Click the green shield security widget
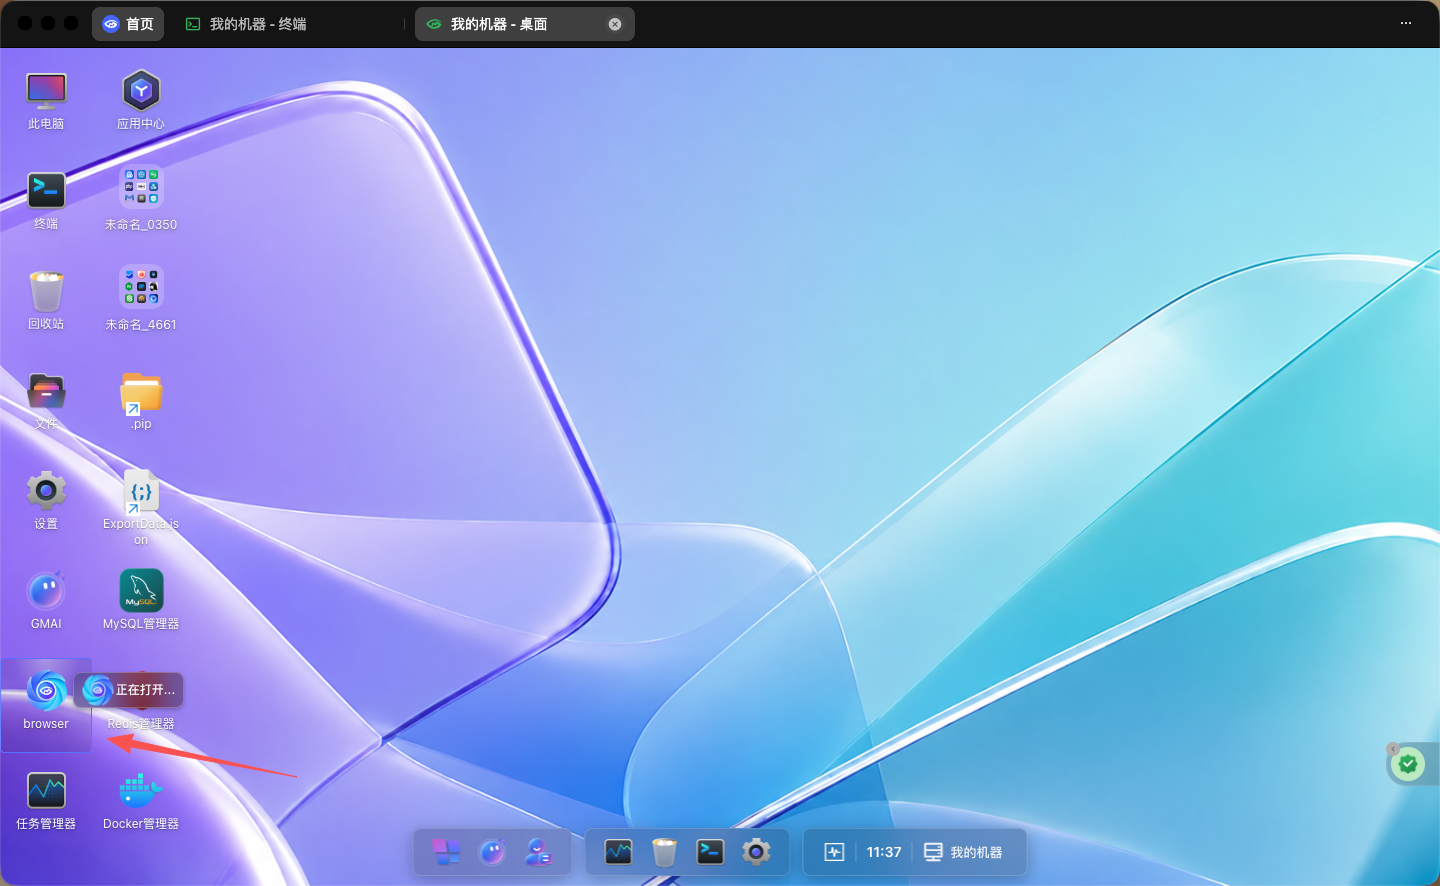The image size is (1440, 886). coord(1408,765)
